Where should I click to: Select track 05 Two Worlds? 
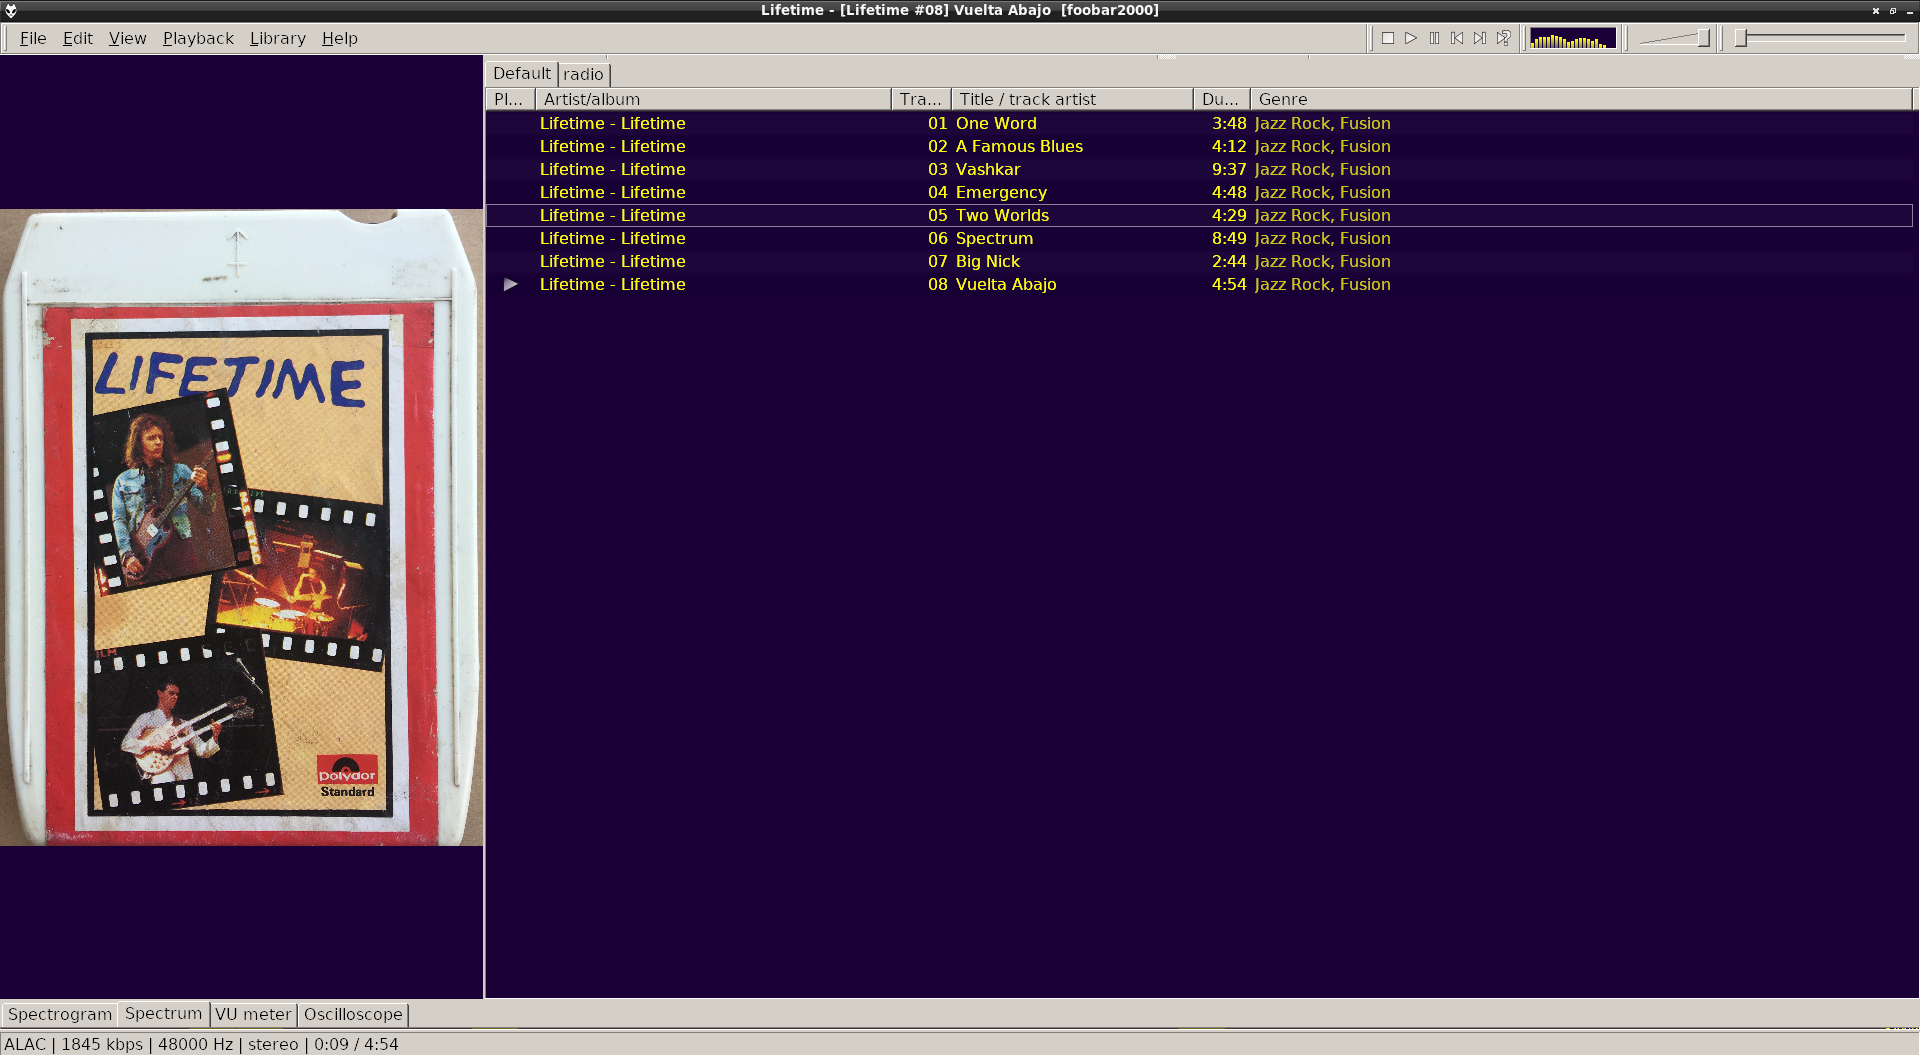(x=1199, y=215)
